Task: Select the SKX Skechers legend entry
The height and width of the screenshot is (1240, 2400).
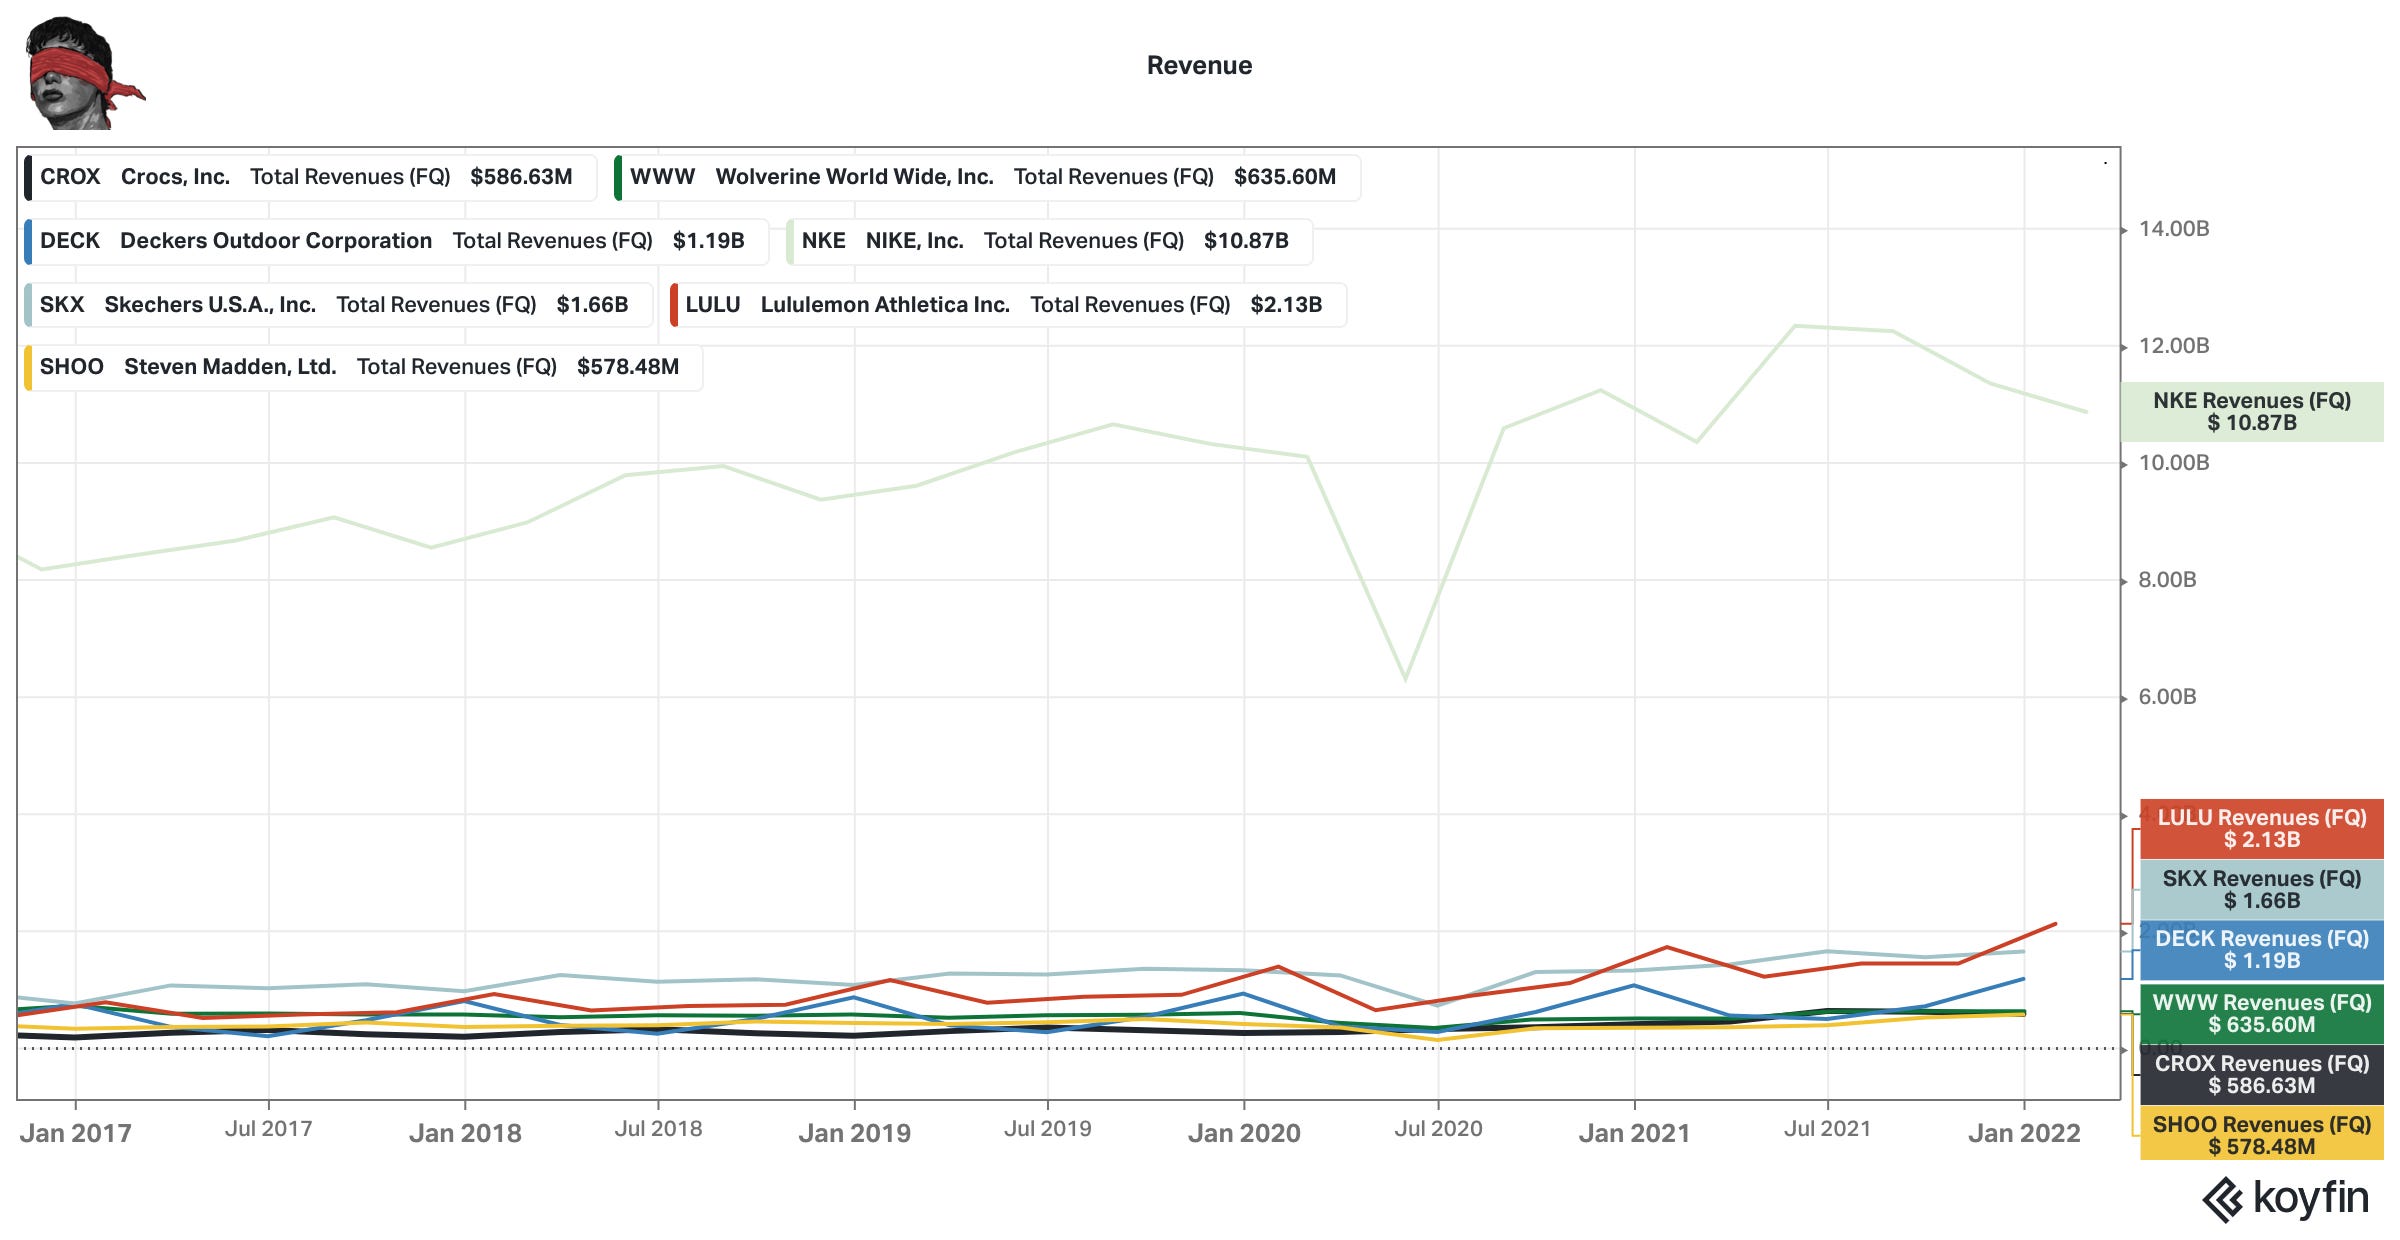Action: (x=338, y=305)
